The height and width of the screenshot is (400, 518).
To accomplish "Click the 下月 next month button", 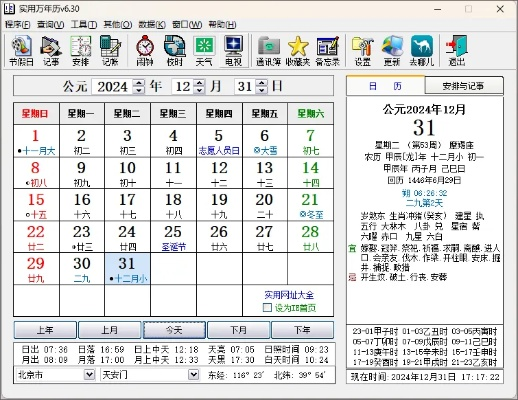I will [238, 330].
